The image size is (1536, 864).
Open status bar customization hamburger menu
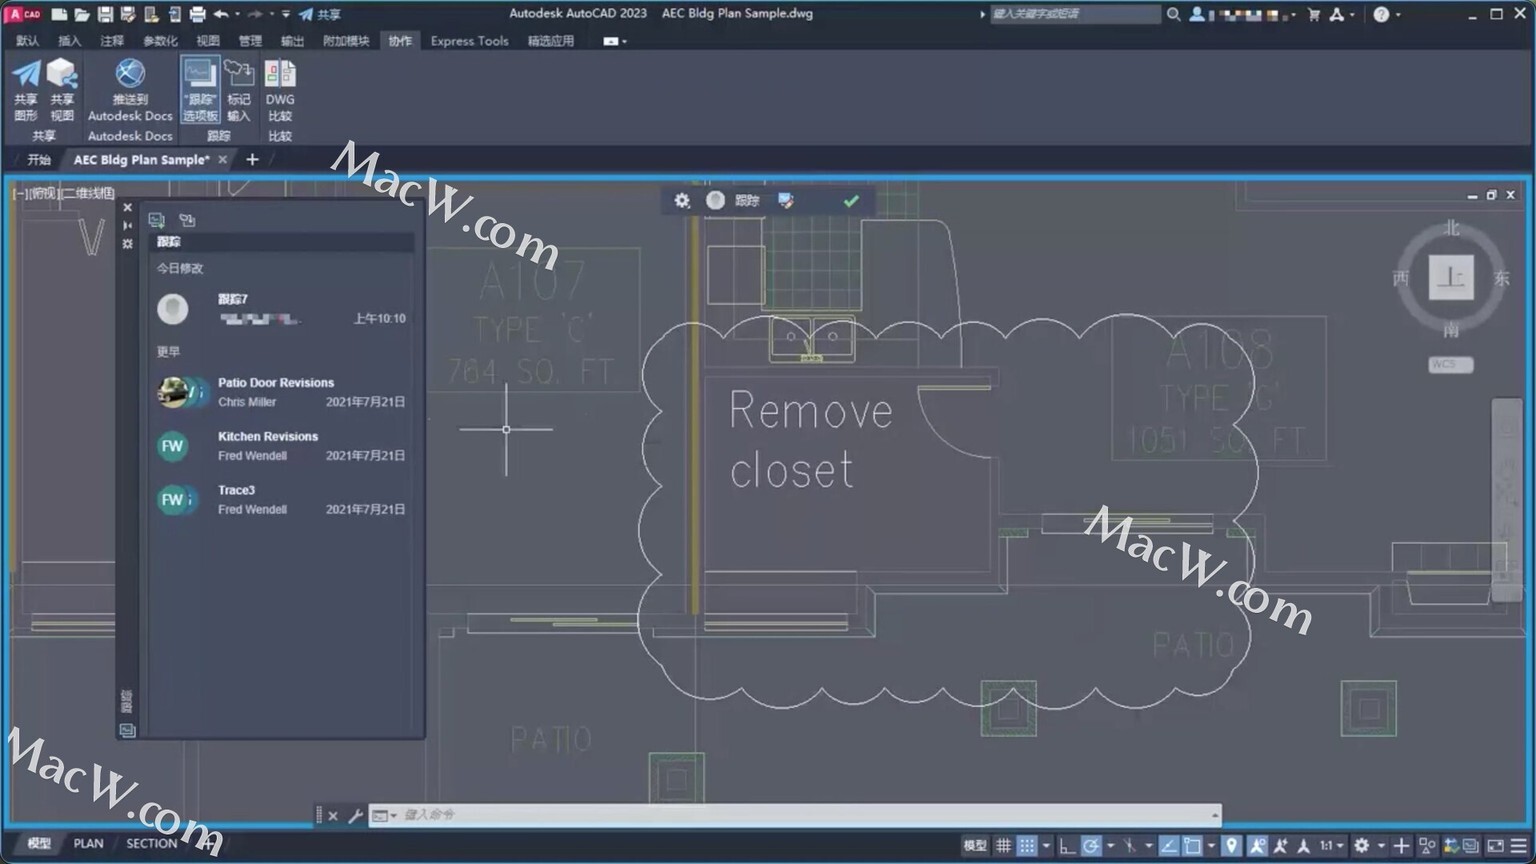(x=1519, y=846)
